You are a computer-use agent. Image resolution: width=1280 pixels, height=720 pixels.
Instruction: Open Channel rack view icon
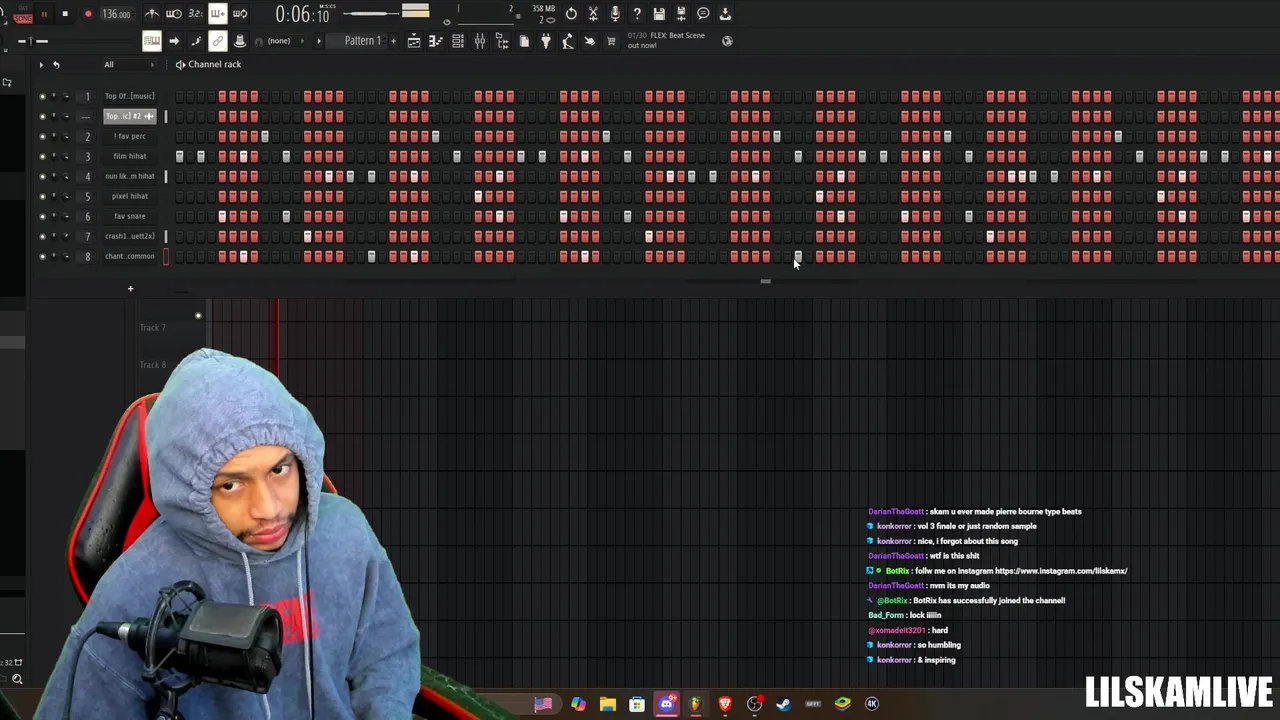tap(458, 41)
